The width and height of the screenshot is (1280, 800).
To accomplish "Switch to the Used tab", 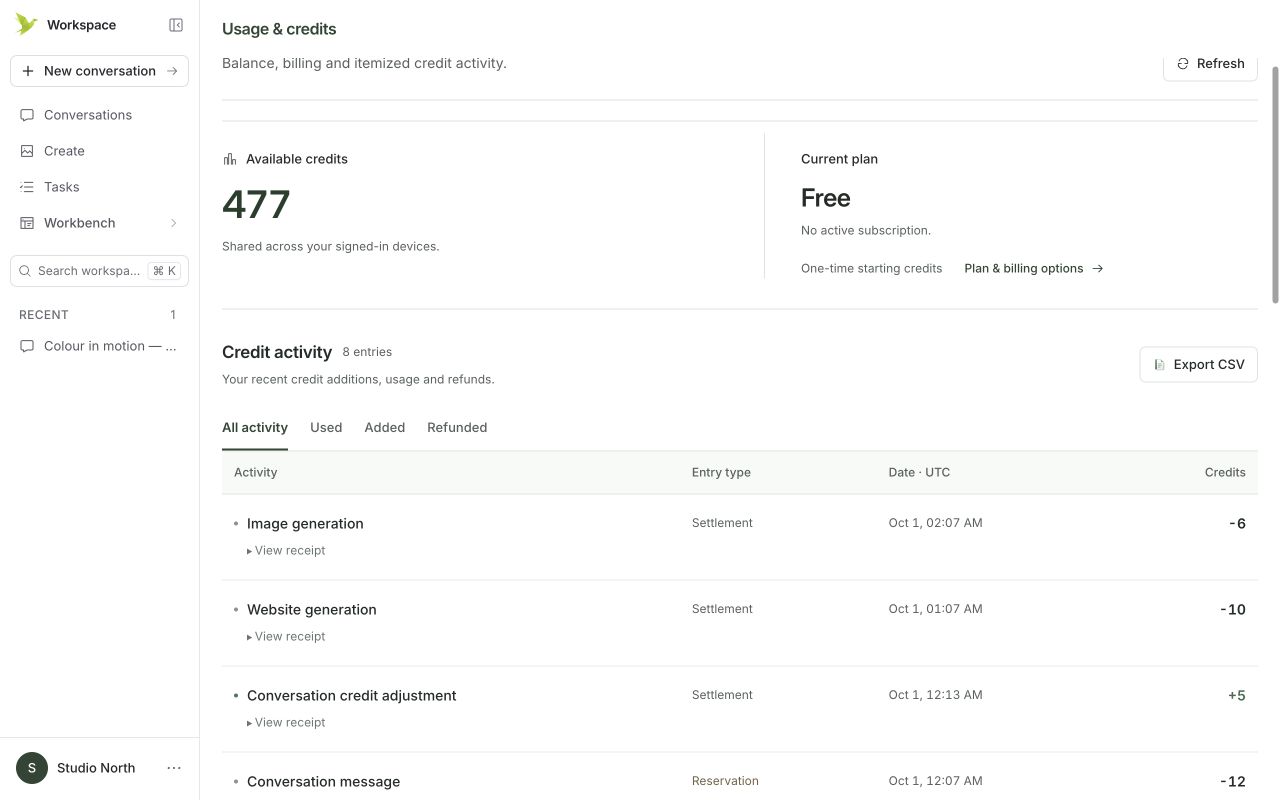I will click(x=326, y=427).
